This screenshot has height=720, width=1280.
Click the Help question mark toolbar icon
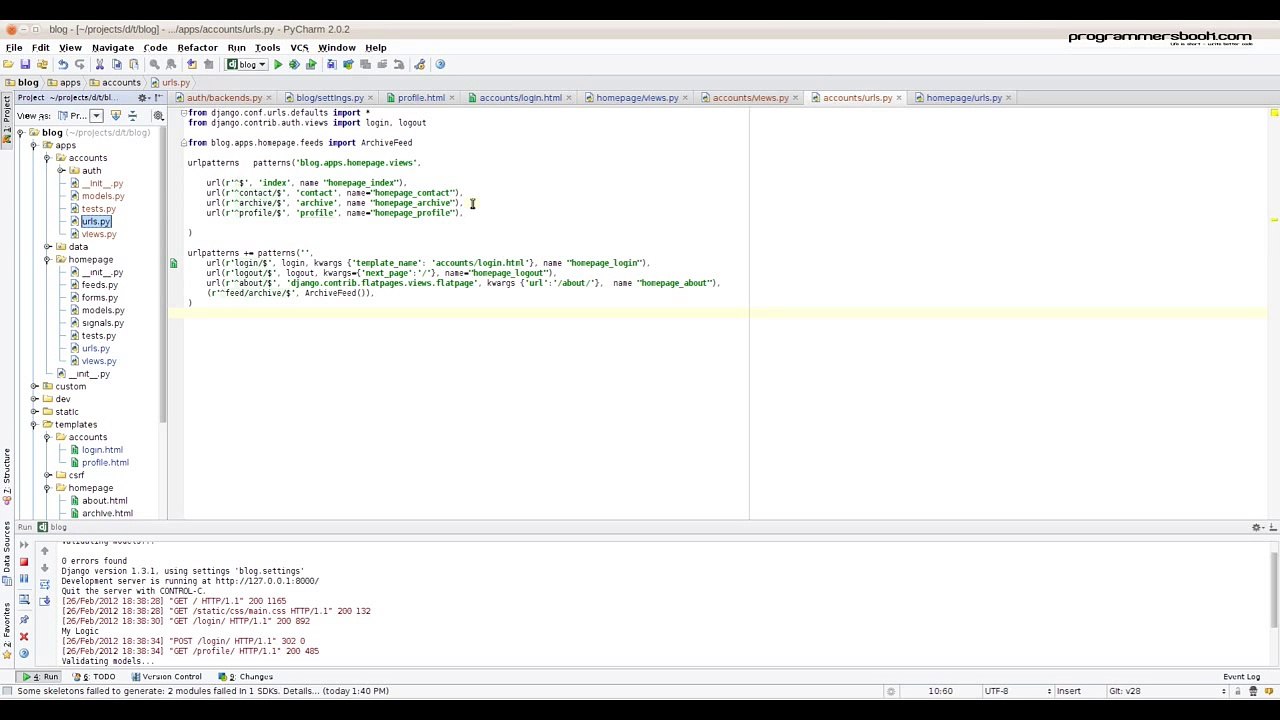tap(440, 65)
